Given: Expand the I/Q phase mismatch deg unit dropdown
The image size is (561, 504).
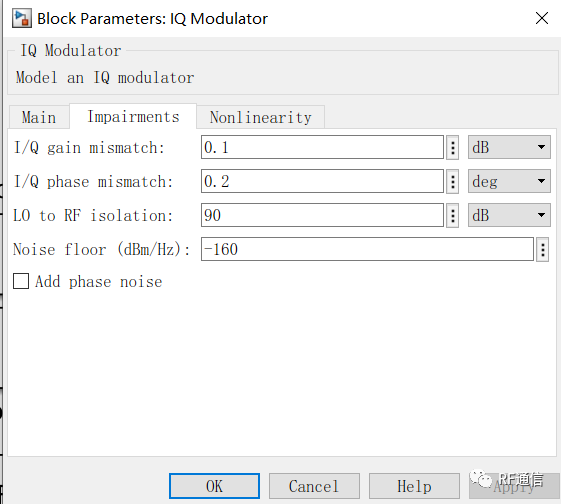Looking at the screenshot, I should coord(509,181).
